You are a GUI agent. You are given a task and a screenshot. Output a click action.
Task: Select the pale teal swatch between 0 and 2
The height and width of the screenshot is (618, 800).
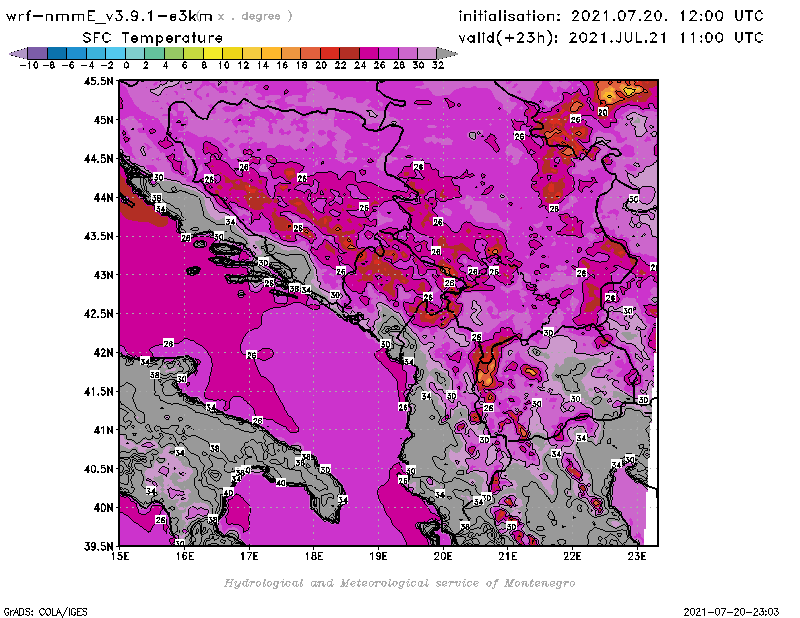pyautogui.click(x=135, y=53)
